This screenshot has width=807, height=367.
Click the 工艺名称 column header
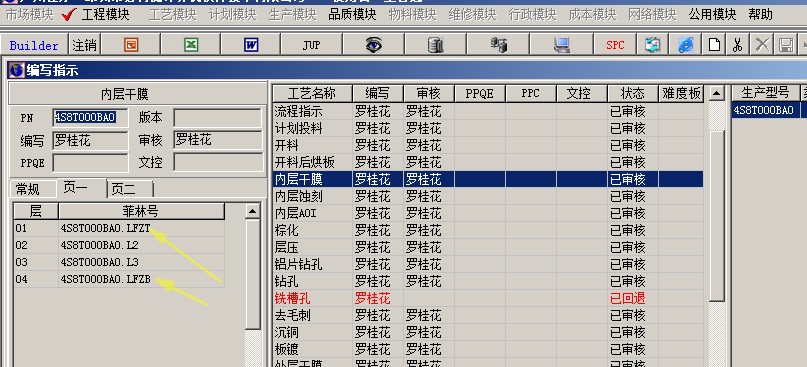pyautogui.click(x=312, y=94)
